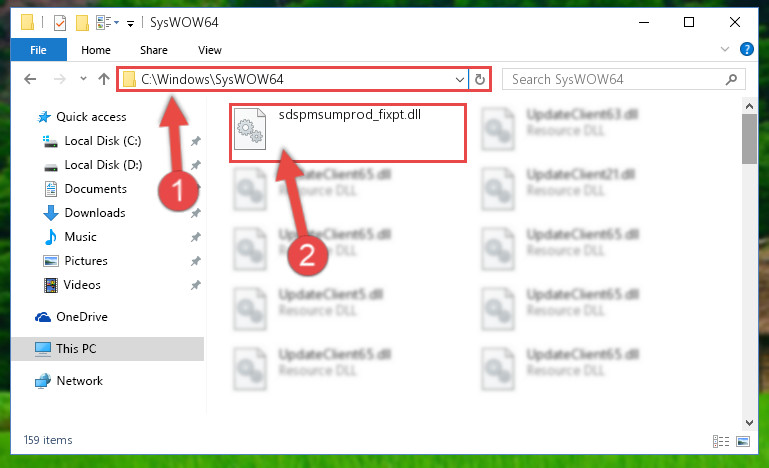Expand the ribbon with the chevron
This screenshot has width=769, height=468.
[x=724, y=49]
